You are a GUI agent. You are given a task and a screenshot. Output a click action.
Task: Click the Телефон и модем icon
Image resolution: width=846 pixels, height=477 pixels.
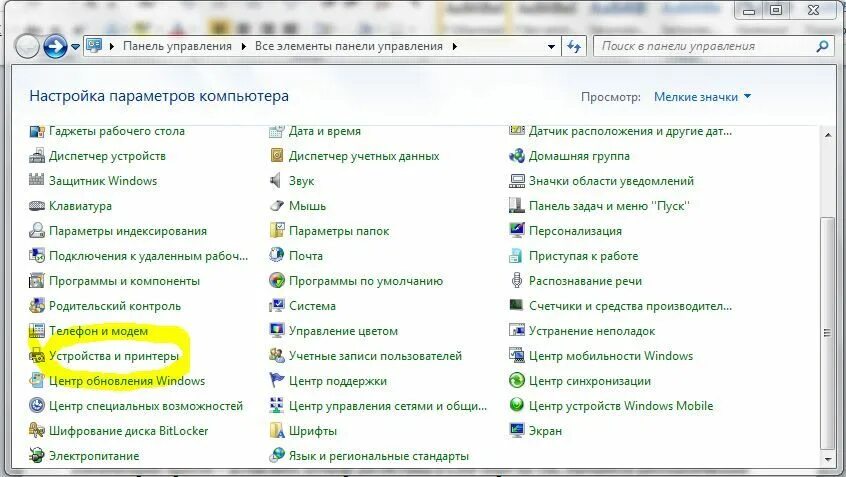click(x=37, y=331)
